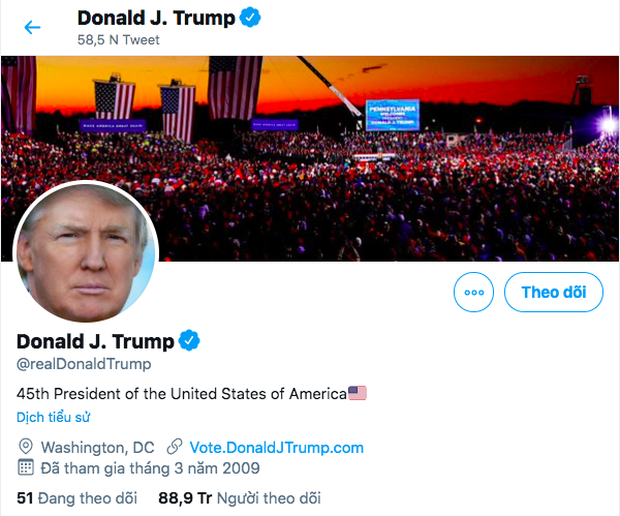Click the back arrow icon
This screenshot has height=516, width=620.
coord(32,27)
